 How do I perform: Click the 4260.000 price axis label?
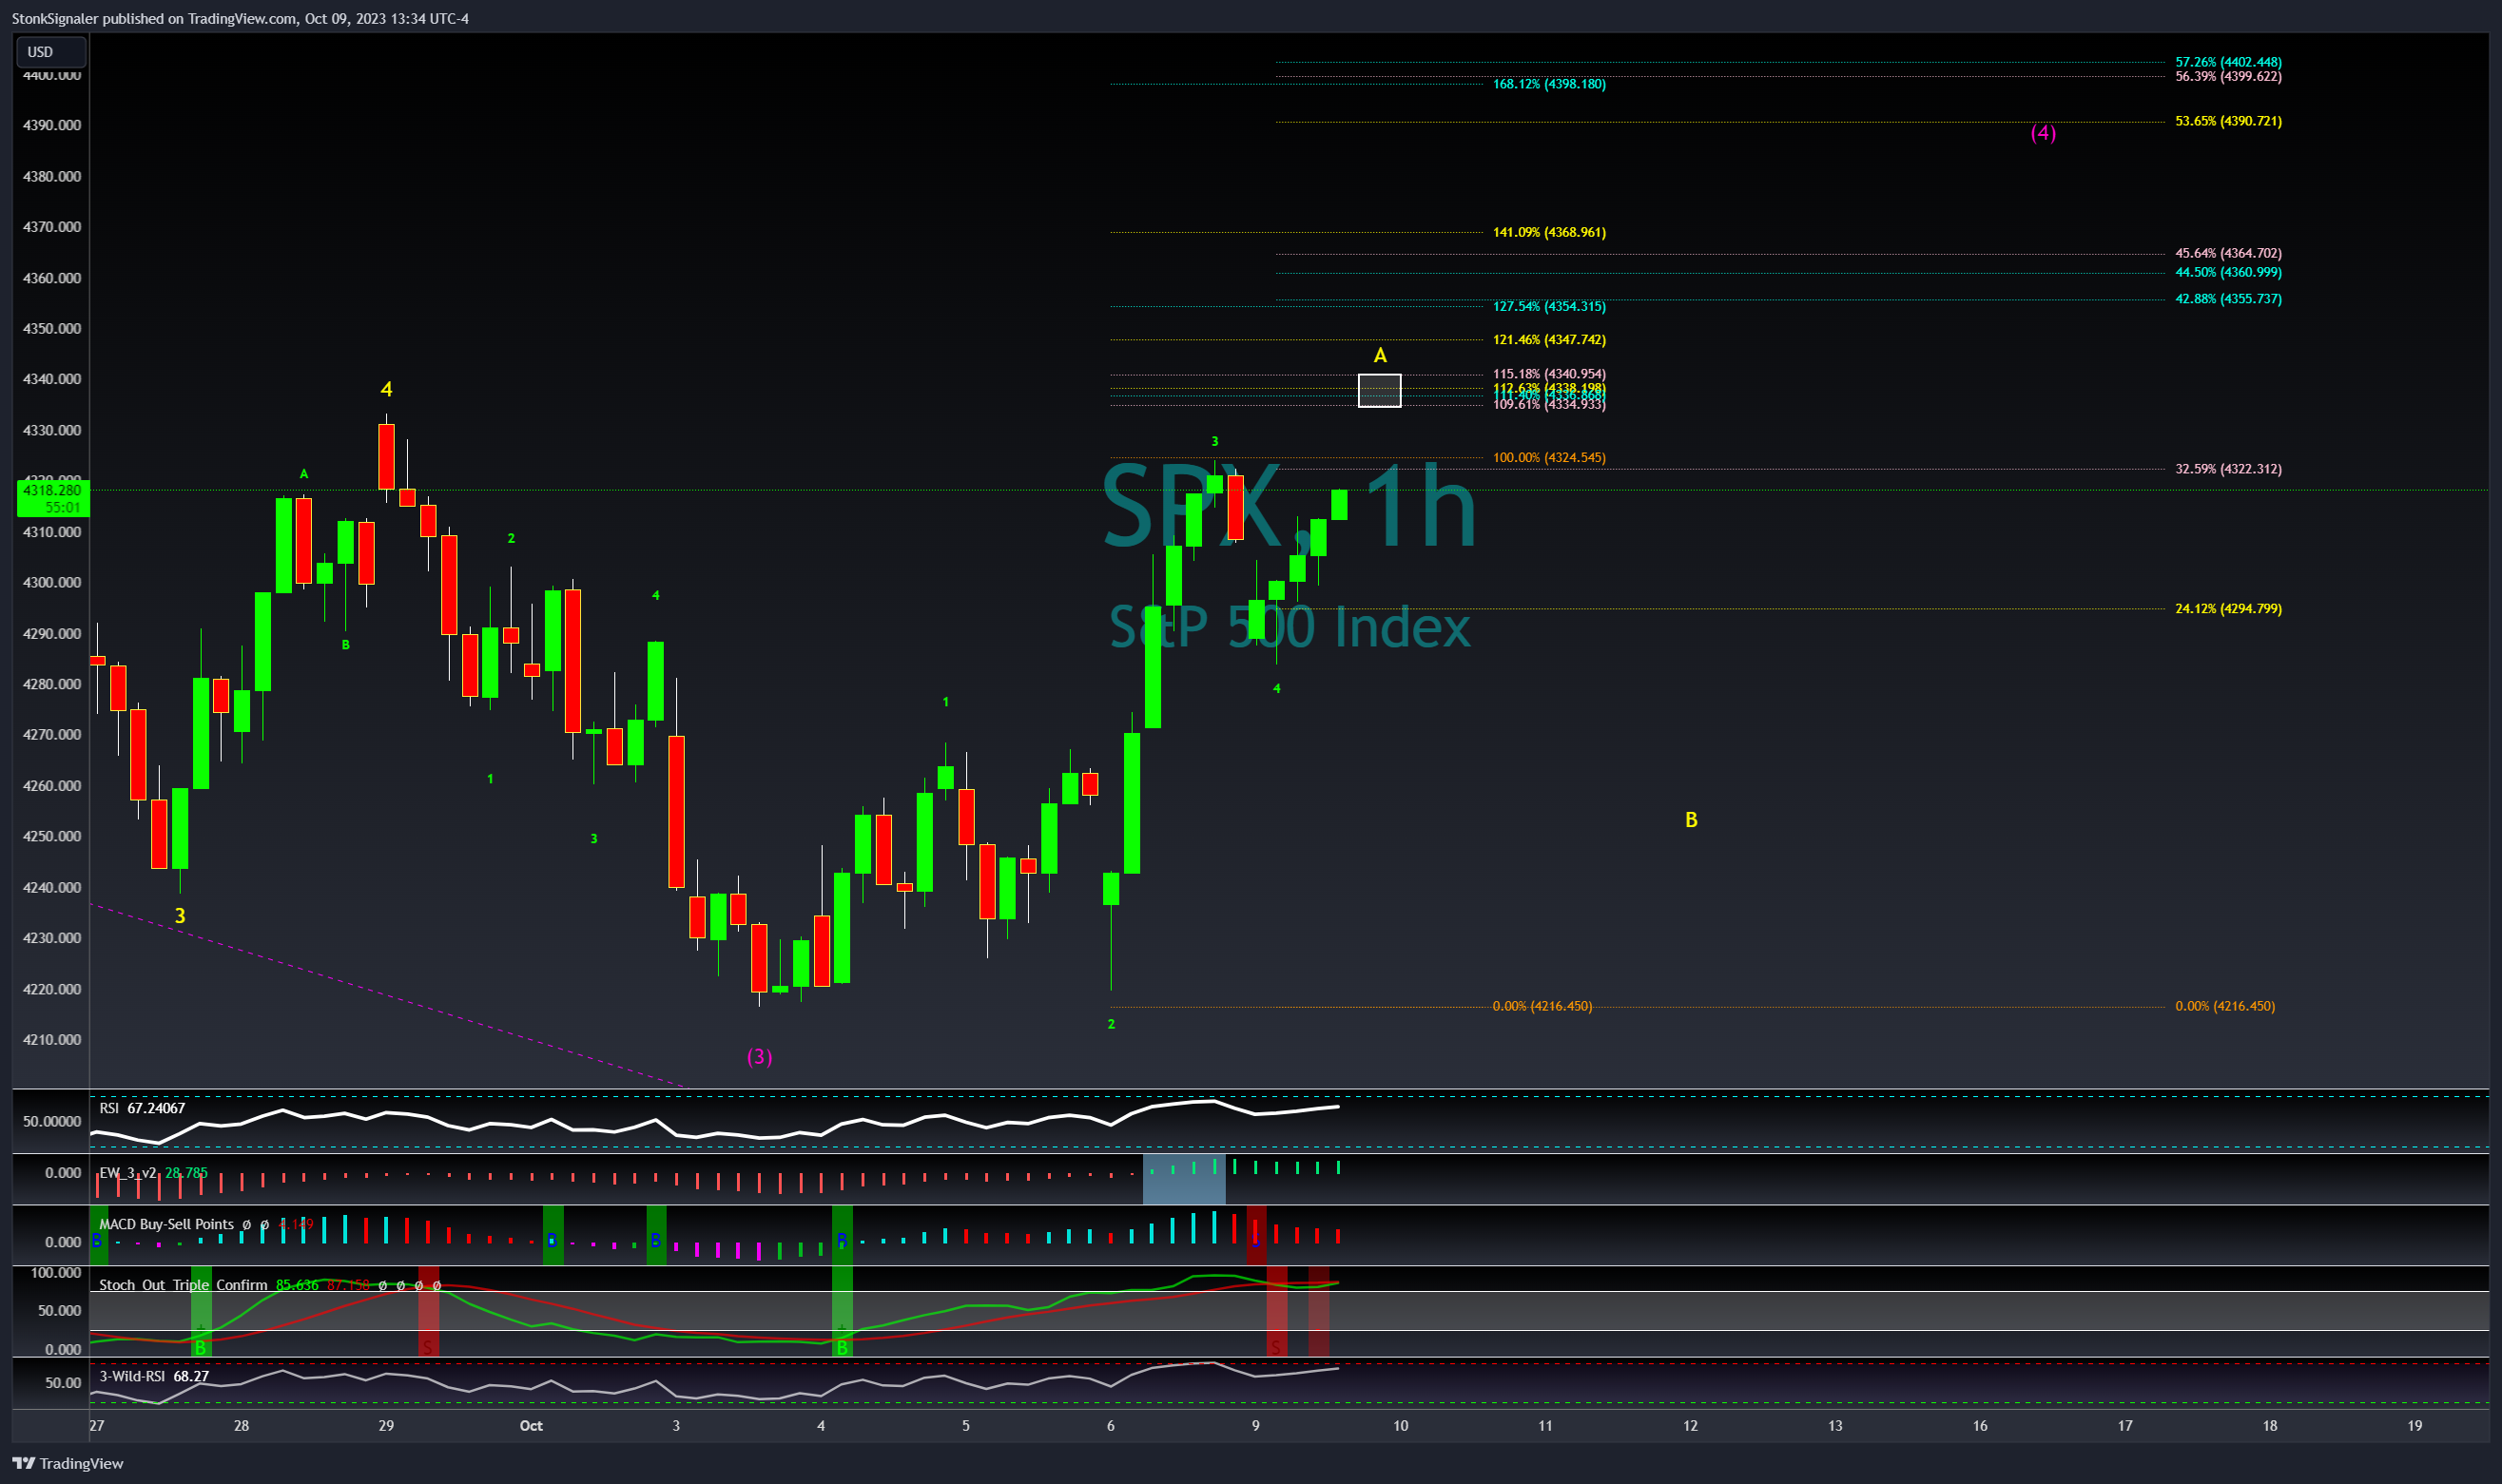pyautogui.click(x=52, y=785)
